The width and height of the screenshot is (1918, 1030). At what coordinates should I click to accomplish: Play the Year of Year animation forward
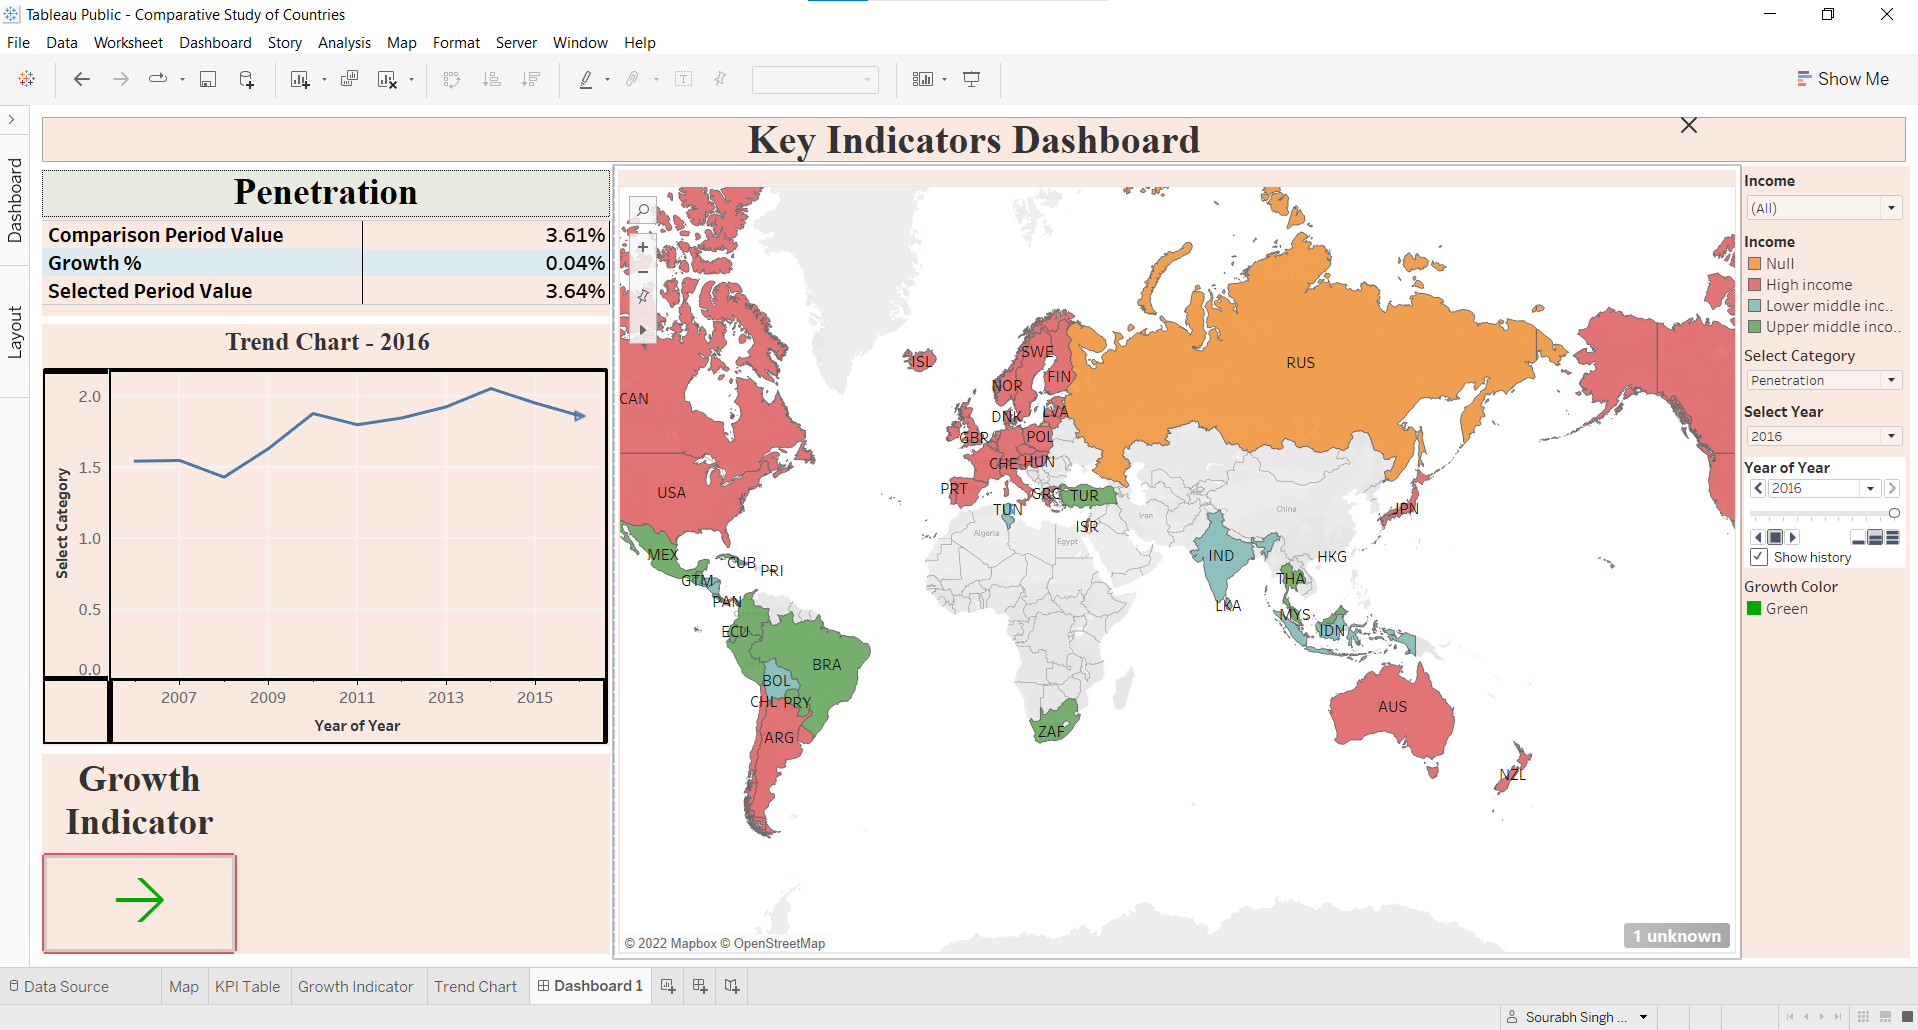tap(1793, 537)
